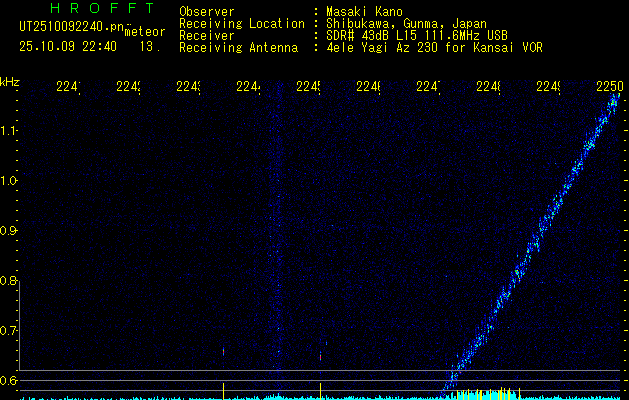Select the 0.9 frequency tick label
Screen dimensions: 629x400
(x=9, y=230)
